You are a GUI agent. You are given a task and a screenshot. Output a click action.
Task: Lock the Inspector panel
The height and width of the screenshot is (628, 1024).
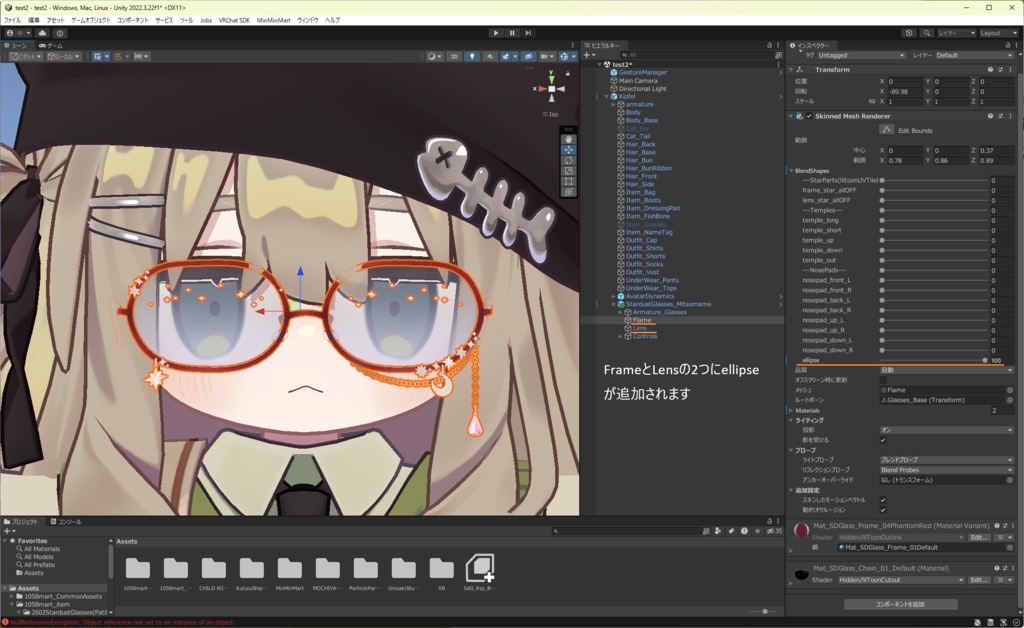(1008, 46)
